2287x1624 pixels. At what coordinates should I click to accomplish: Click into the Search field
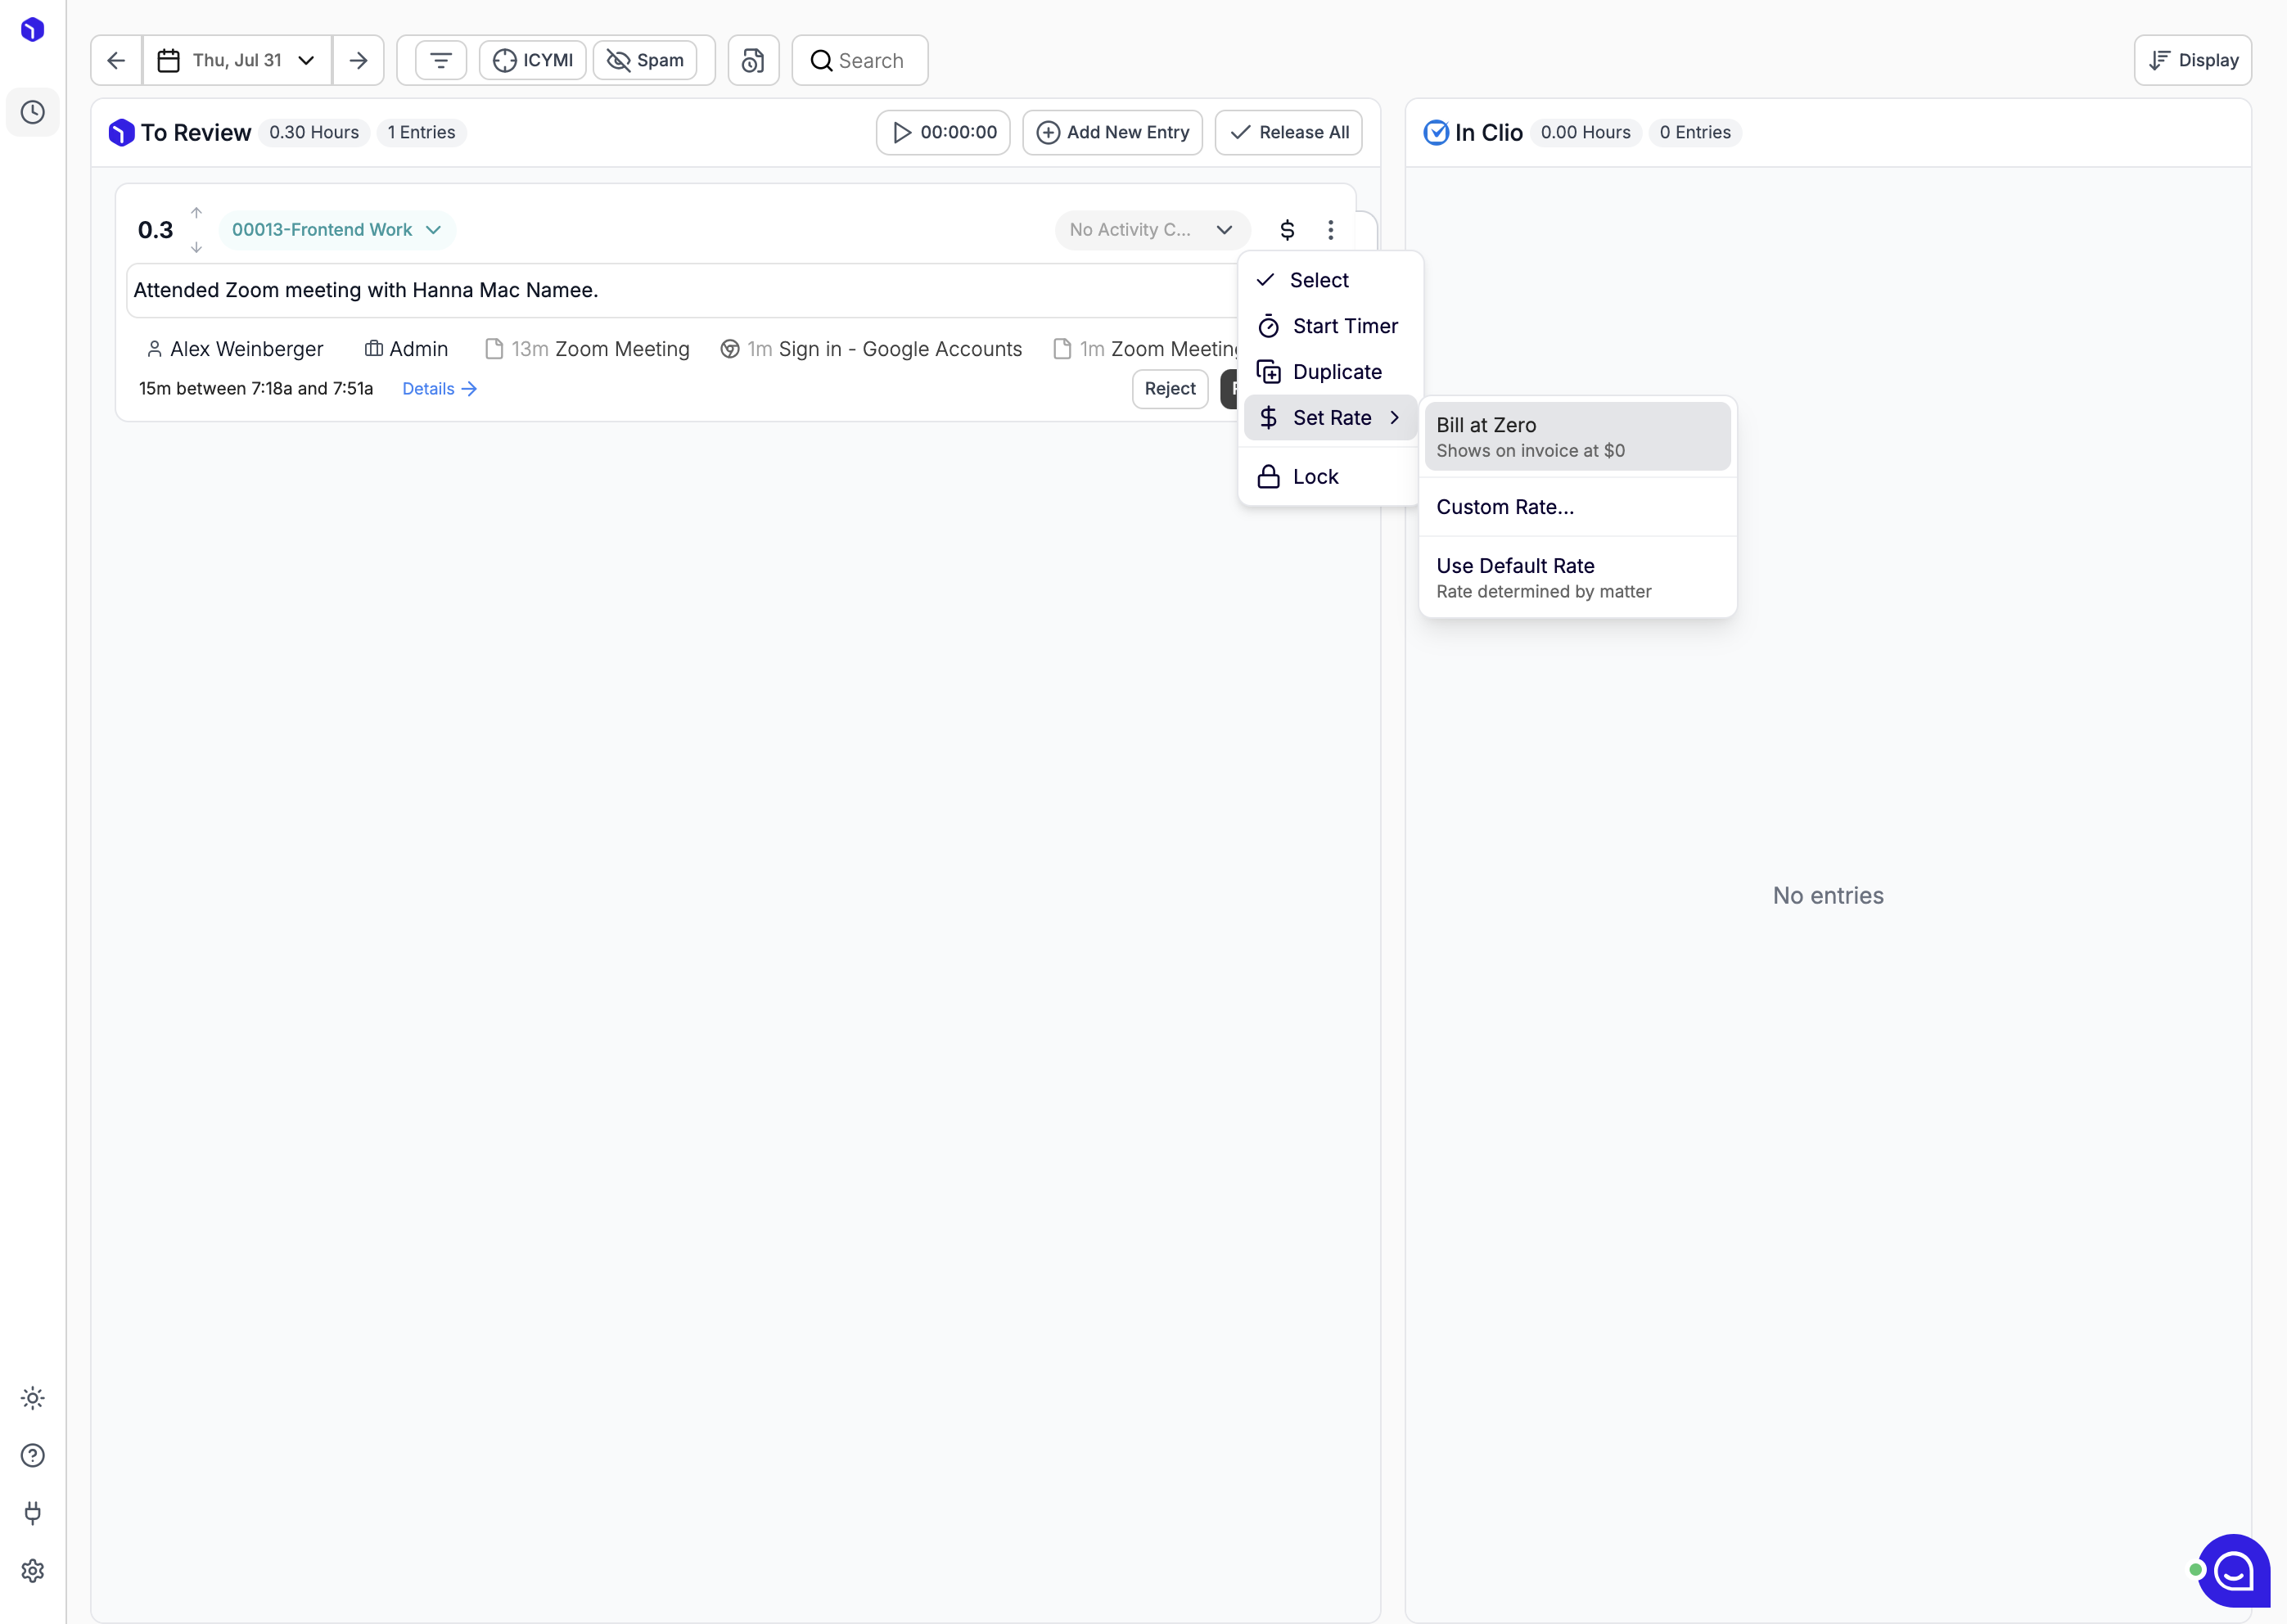tap(860, 60)
